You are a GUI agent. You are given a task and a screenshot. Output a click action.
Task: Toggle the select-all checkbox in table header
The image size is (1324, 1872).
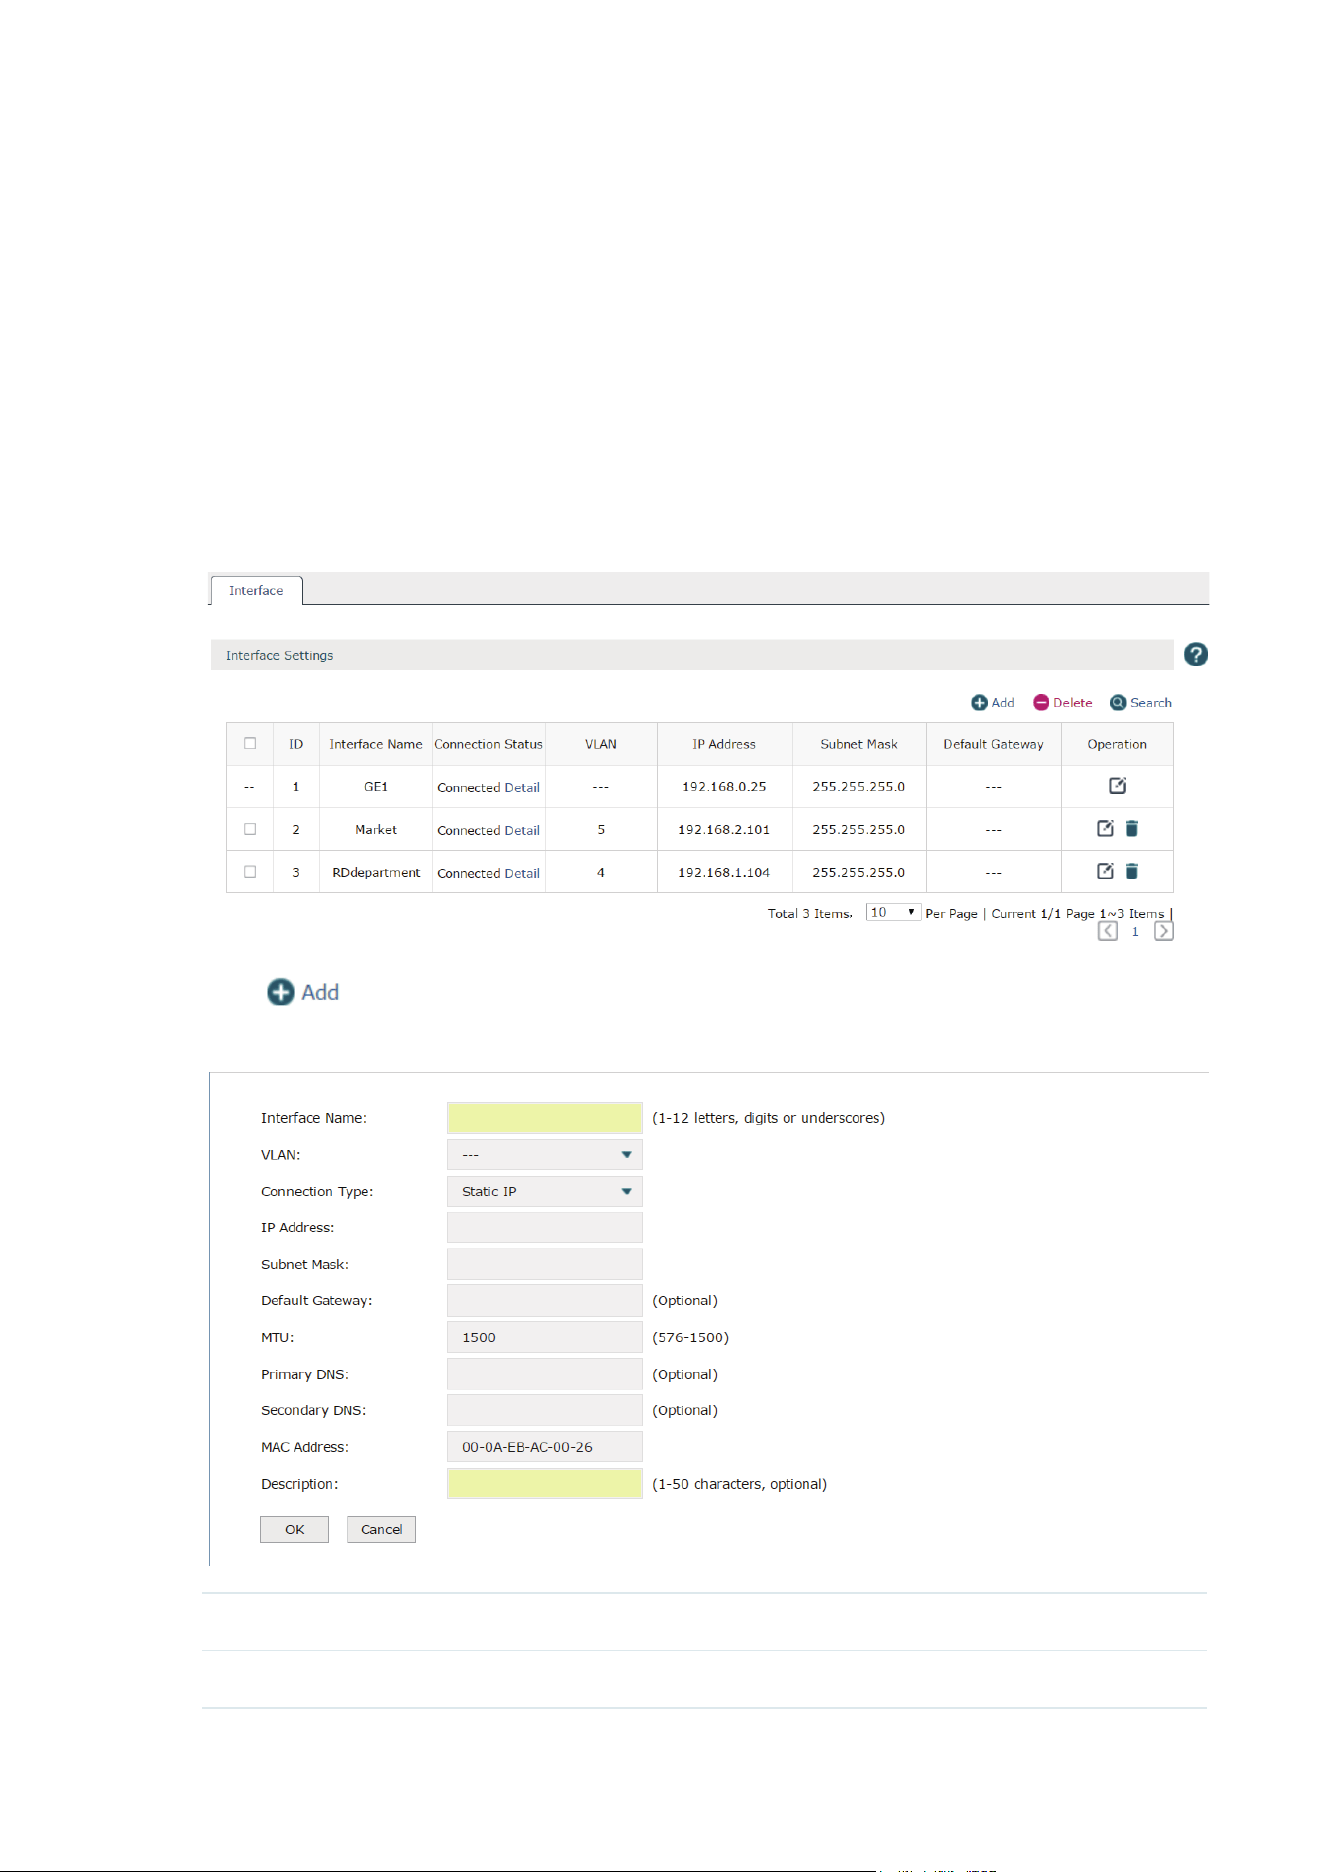pos(250,743)
